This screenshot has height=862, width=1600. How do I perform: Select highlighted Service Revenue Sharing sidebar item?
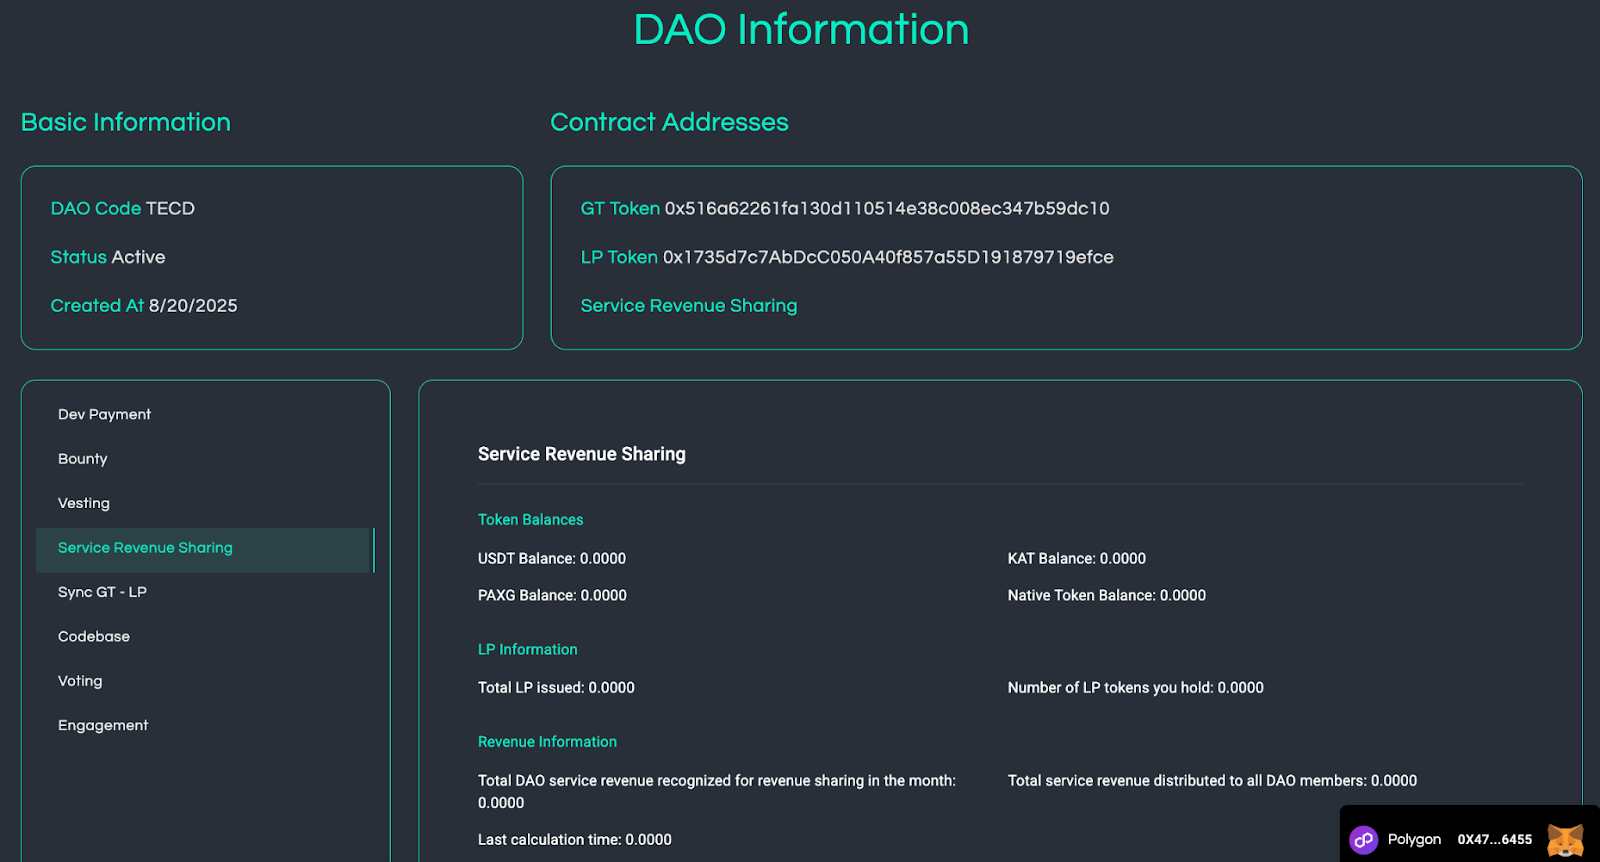[x=145, y=548]
